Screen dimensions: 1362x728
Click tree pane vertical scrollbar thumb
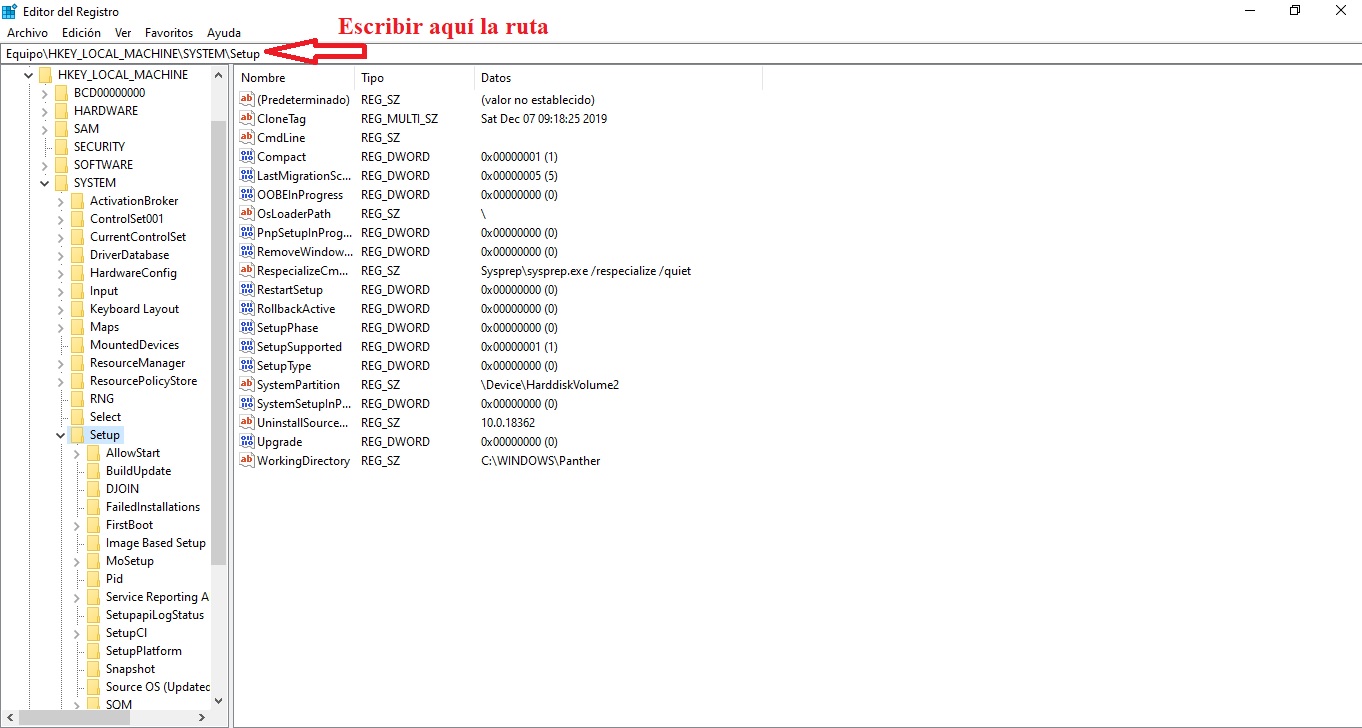[219, 343]
